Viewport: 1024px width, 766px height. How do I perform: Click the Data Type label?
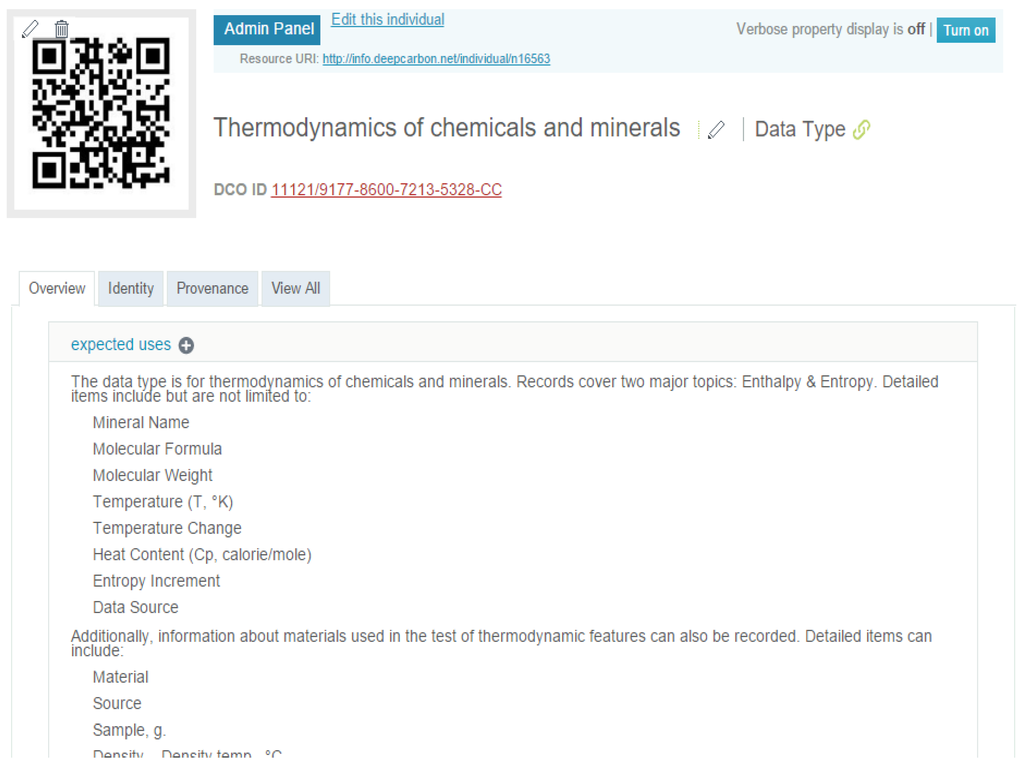point(800,130)
